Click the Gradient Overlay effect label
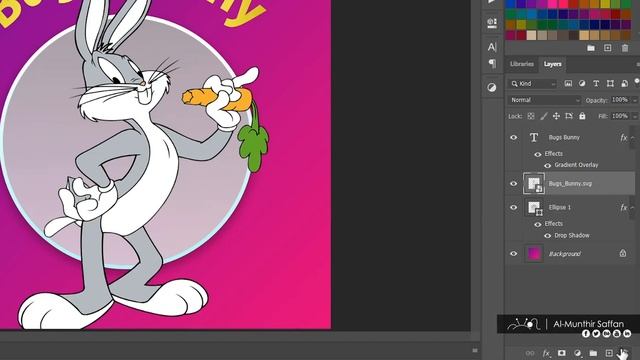This screenshot has height=360, width=640. pyautogui.click(x=576, y=165)
